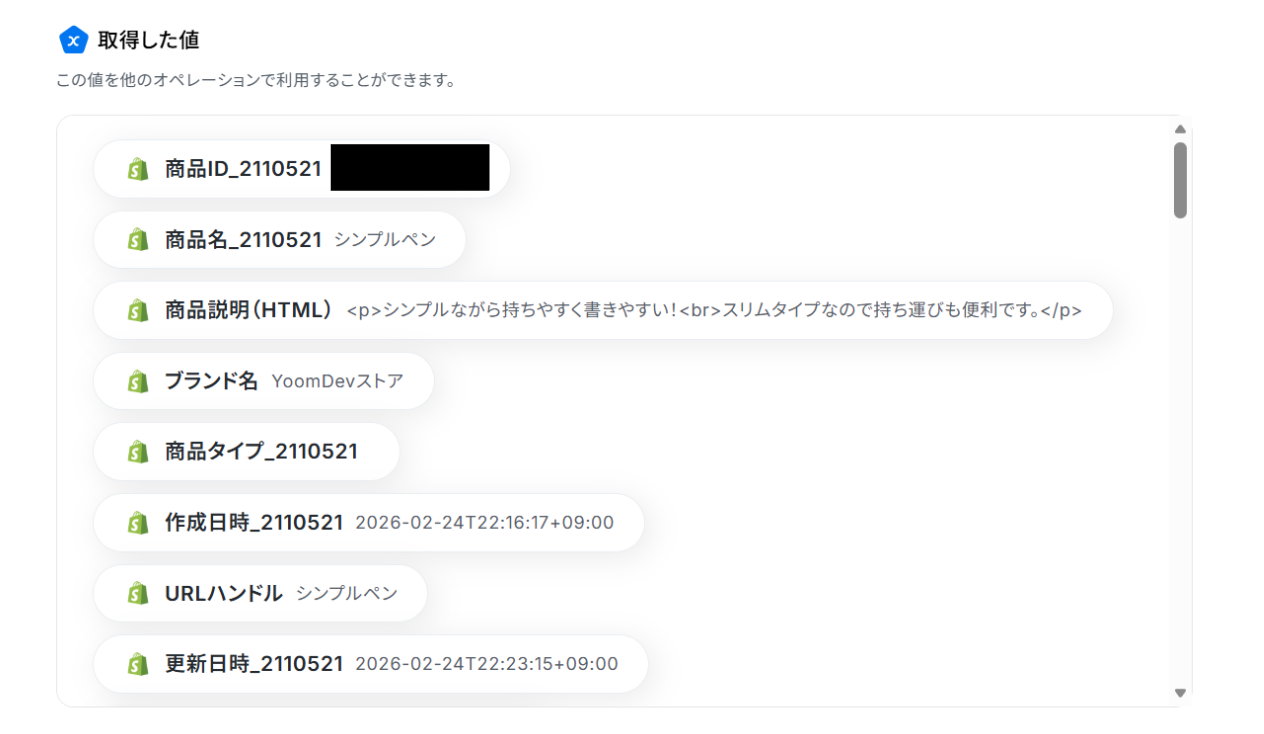Screen dimensions: 1264x734
Task: Click the scrollbar up arrow
Action: pyautogui.click(x=1180, y=129)
